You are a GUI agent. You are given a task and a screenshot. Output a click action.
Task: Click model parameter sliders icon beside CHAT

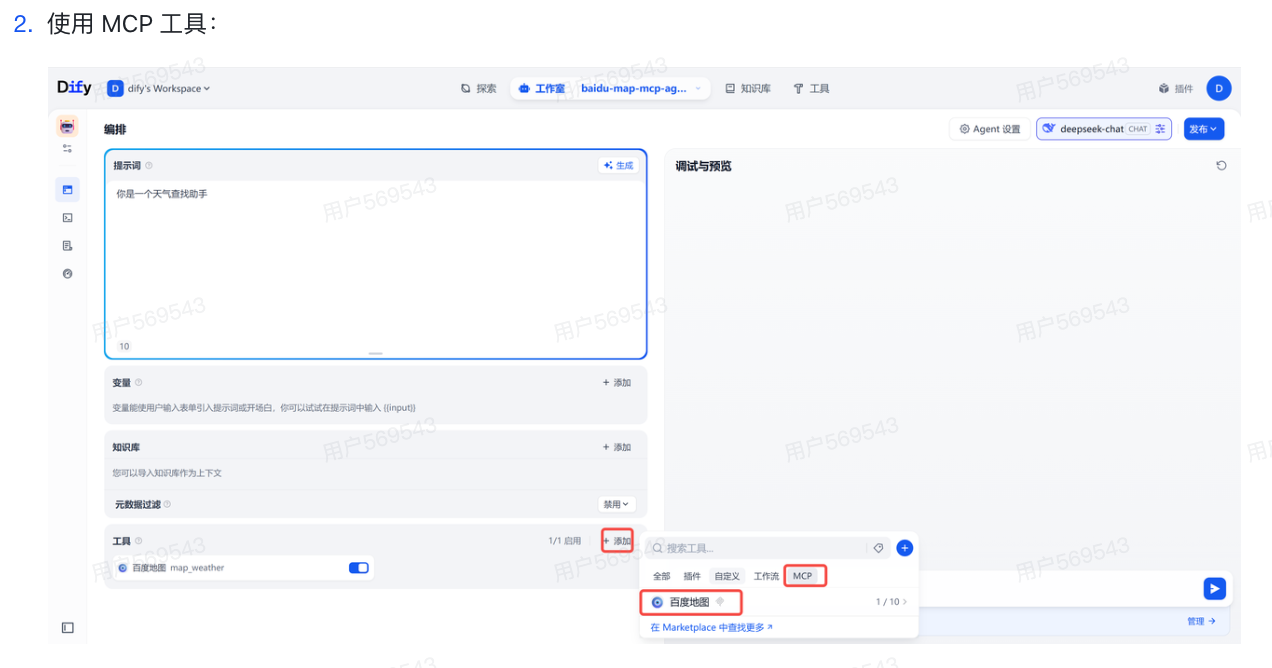(x=1160, y=128)
